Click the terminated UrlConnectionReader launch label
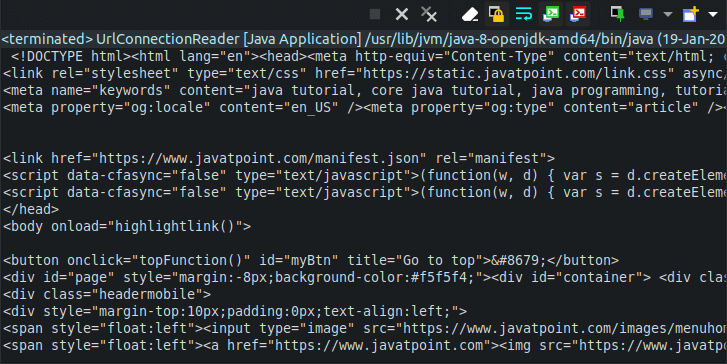 (364, 39)
